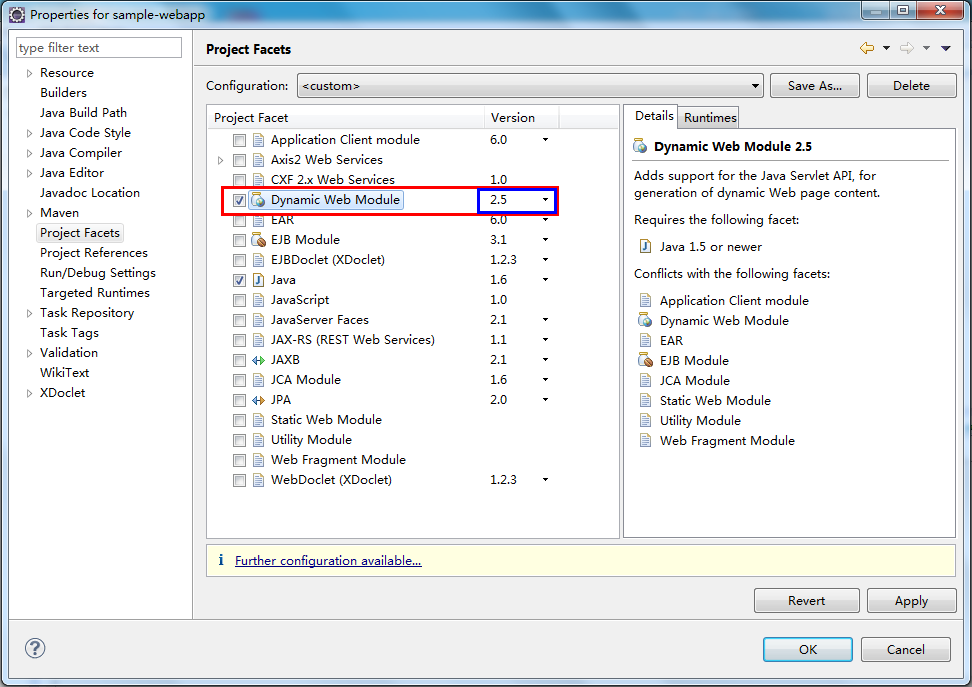Click OK to confirm properties

click(808, 649)
